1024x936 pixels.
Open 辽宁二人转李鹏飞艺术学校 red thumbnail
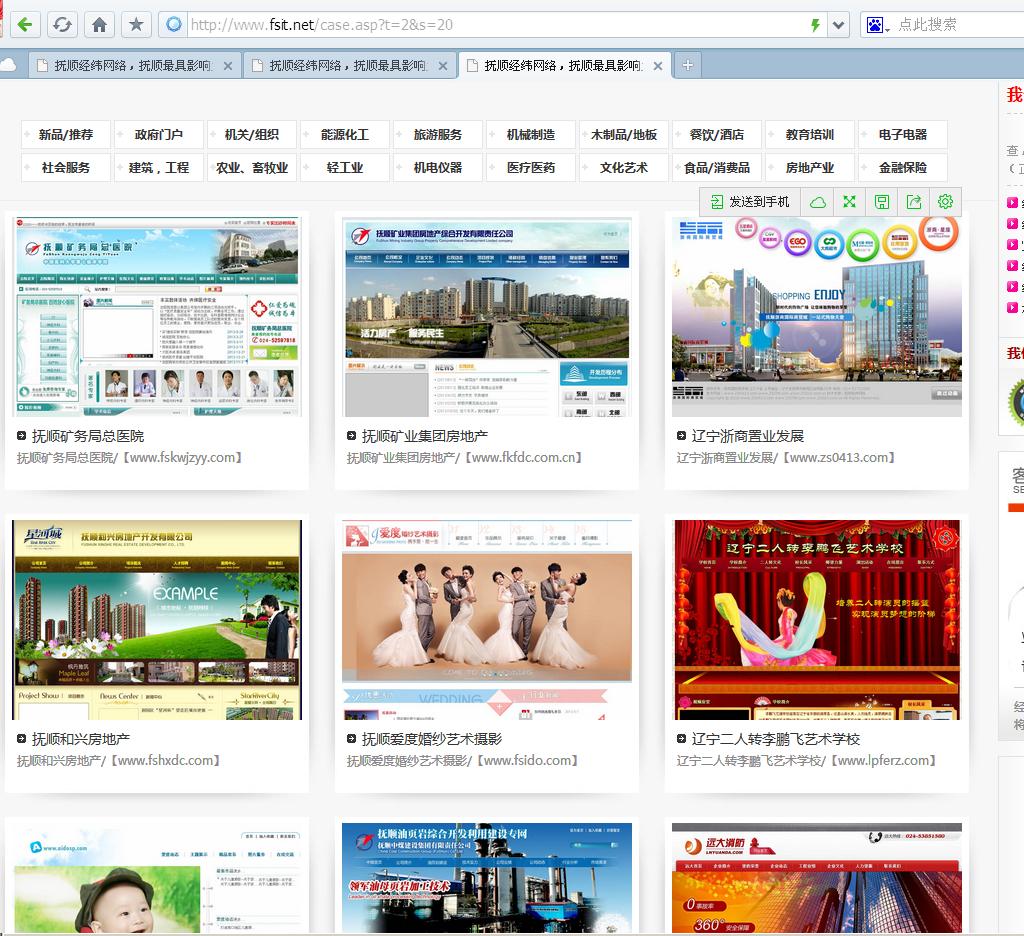tap(817, 620)
